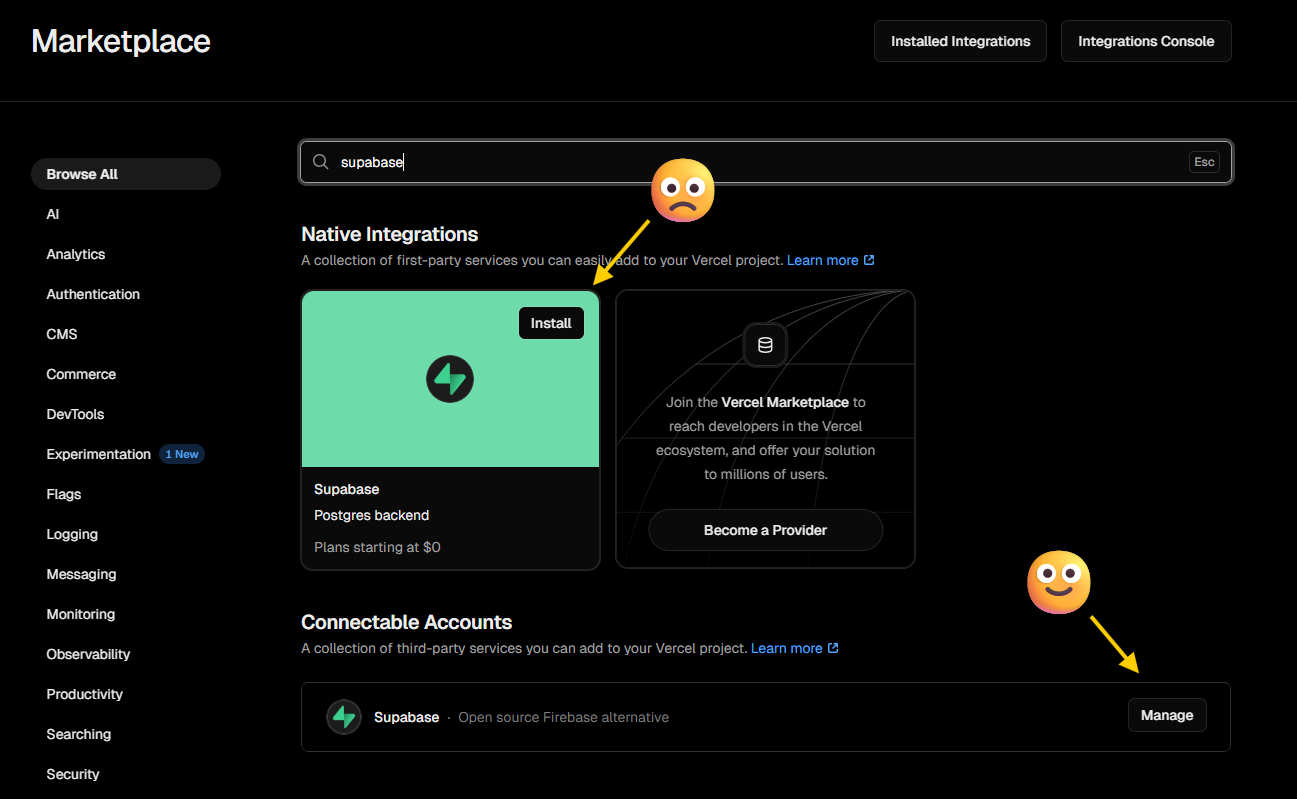Click the Supabase title in native card

click(x=347, y=489)
